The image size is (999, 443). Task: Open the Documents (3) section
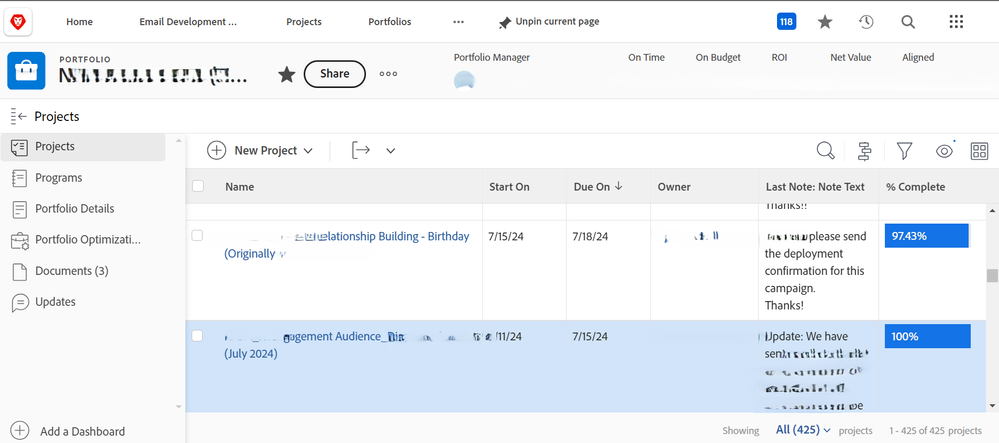click(71, 271)
